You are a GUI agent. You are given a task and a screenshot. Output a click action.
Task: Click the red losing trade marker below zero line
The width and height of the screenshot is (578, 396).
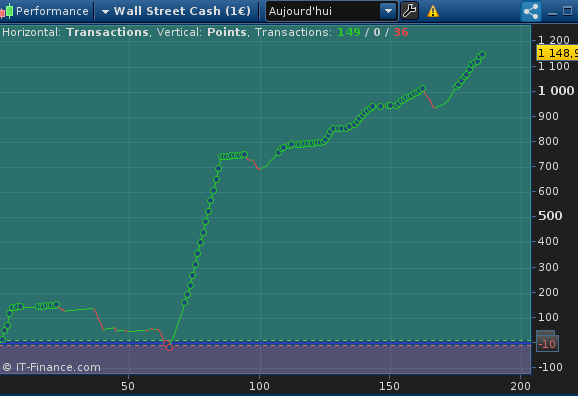coord(169,347)
